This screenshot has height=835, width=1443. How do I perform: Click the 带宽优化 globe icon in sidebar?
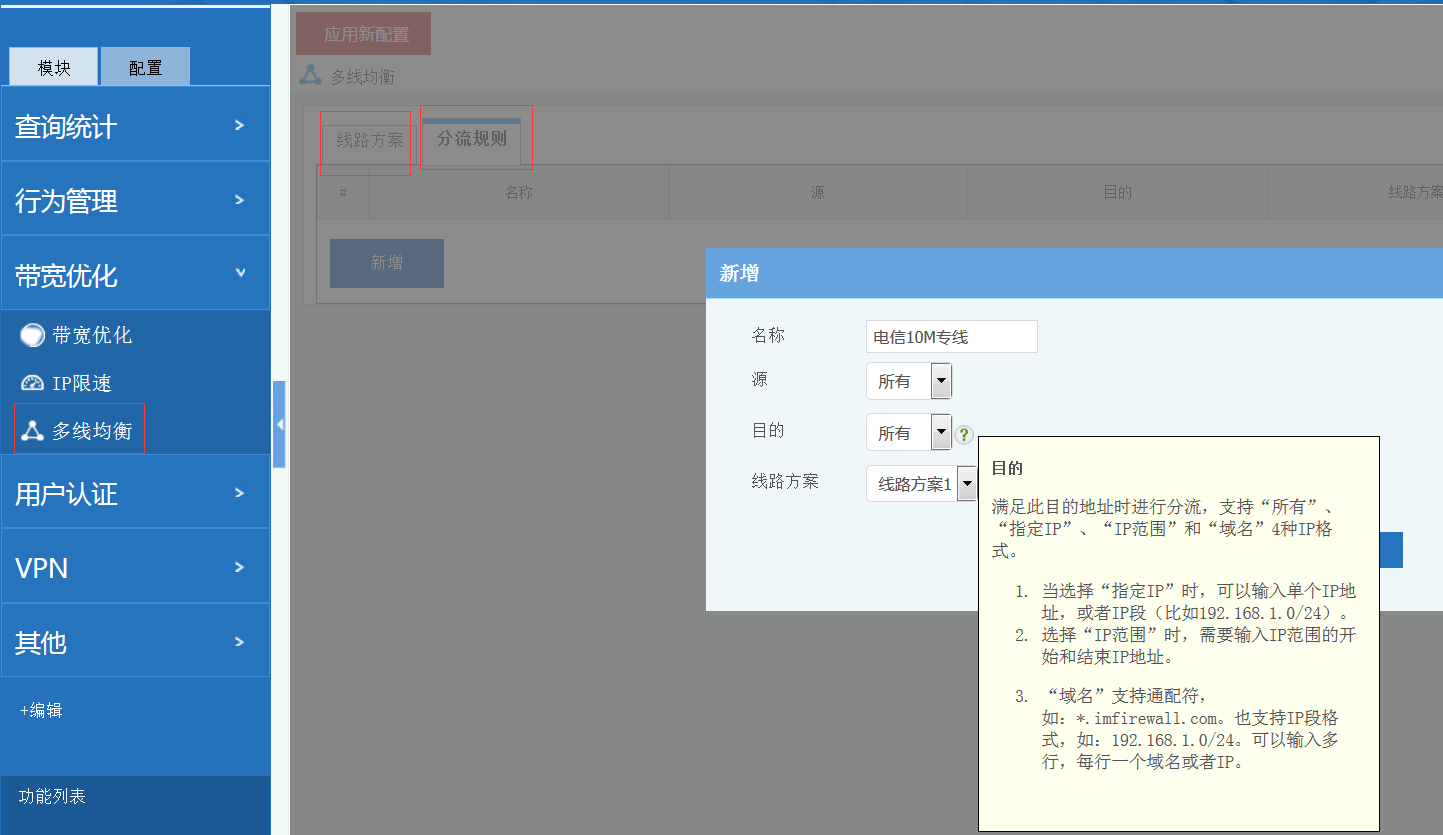33,336
